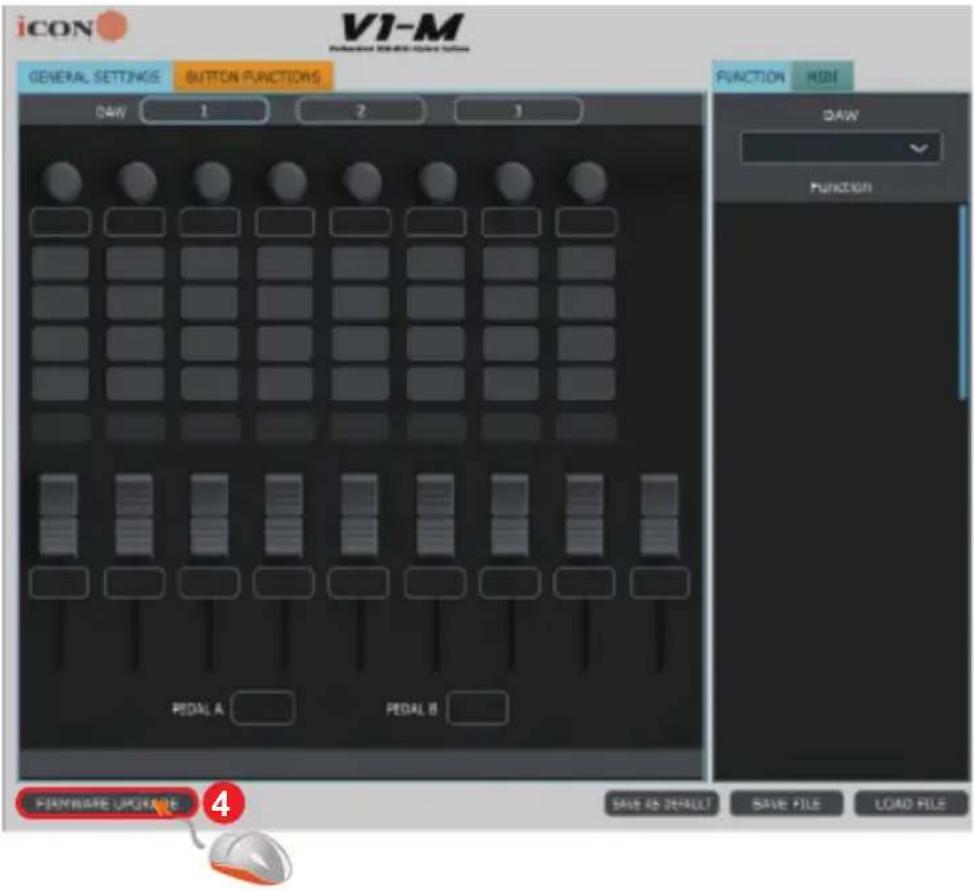Select DAW slot 2
This screenshot has width=974, height=890.
pyautogui.click(x=361, y=111)
